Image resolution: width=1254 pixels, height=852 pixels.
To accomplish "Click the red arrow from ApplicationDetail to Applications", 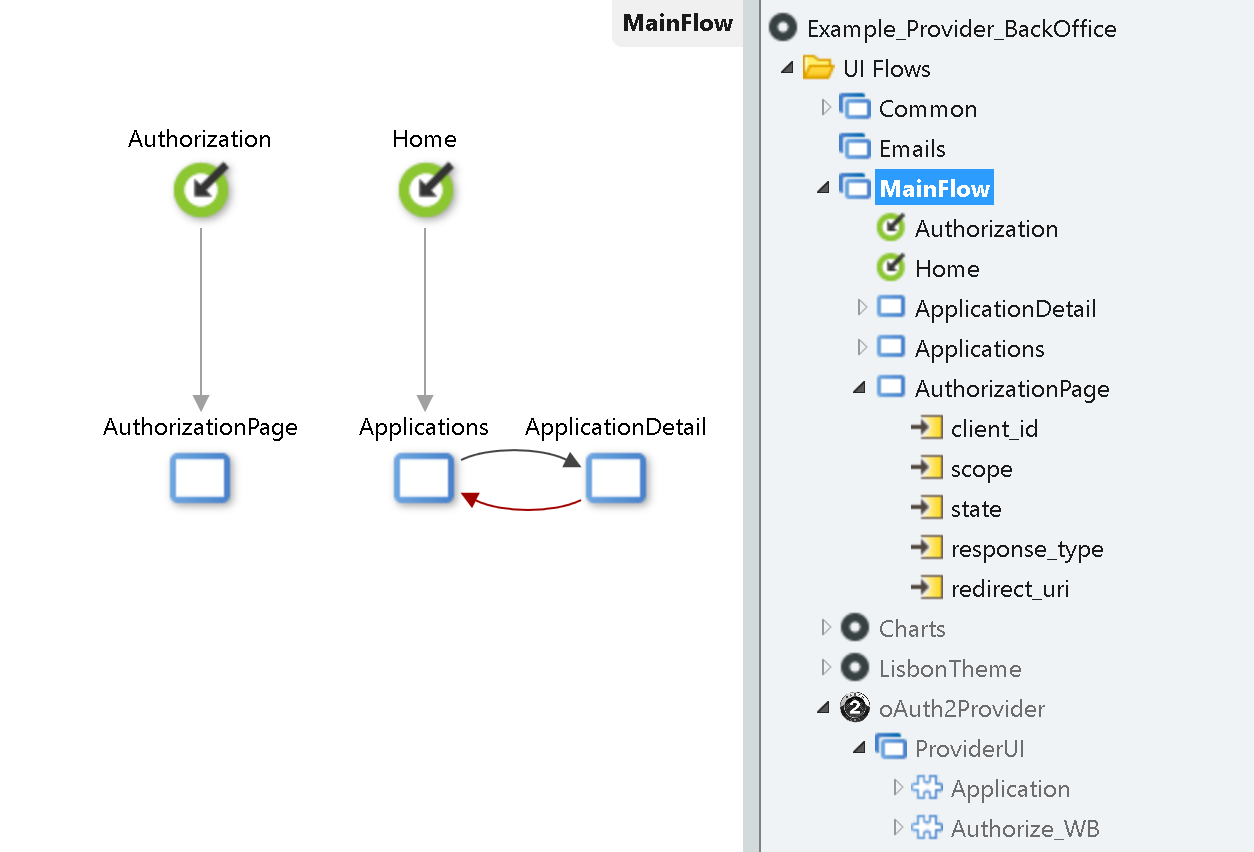I will coord(522,508).
